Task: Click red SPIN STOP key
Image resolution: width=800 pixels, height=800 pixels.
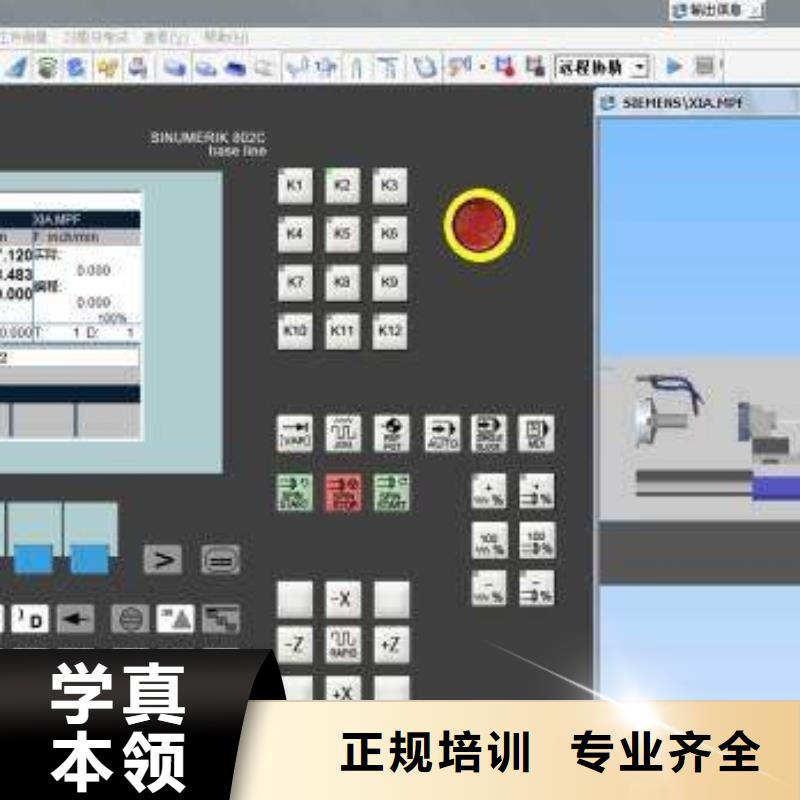Action: click(x=343, y=492)
